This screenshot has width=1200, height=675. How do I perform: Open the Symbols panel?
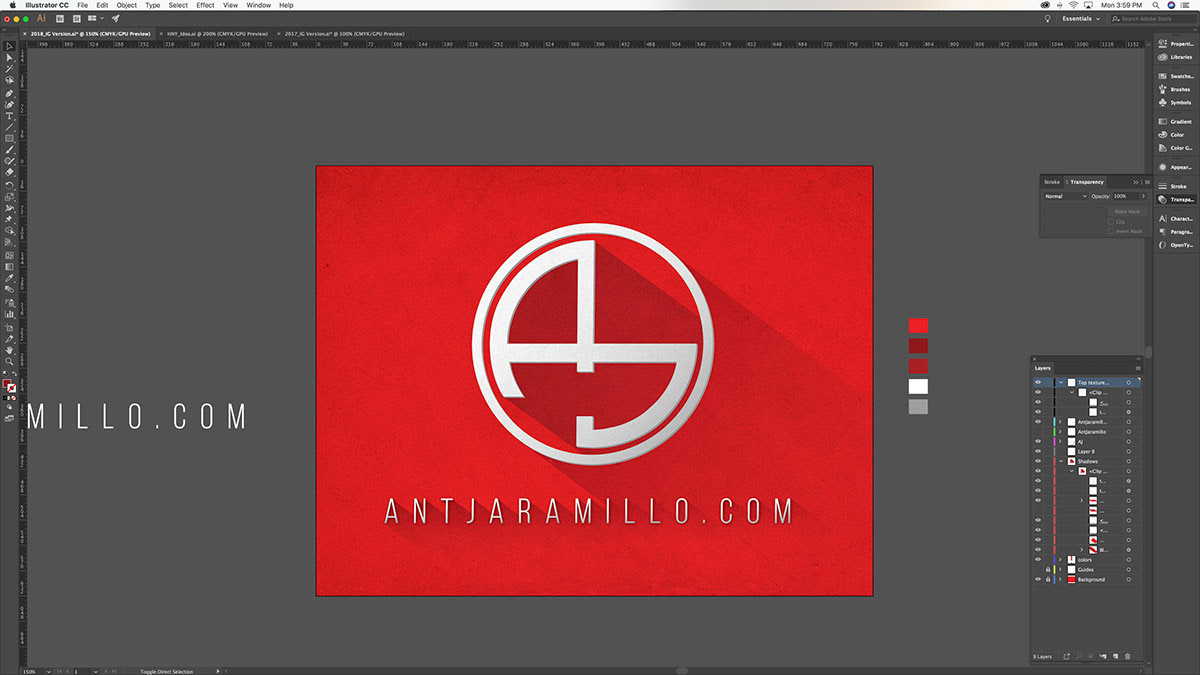pos(1174,102)
